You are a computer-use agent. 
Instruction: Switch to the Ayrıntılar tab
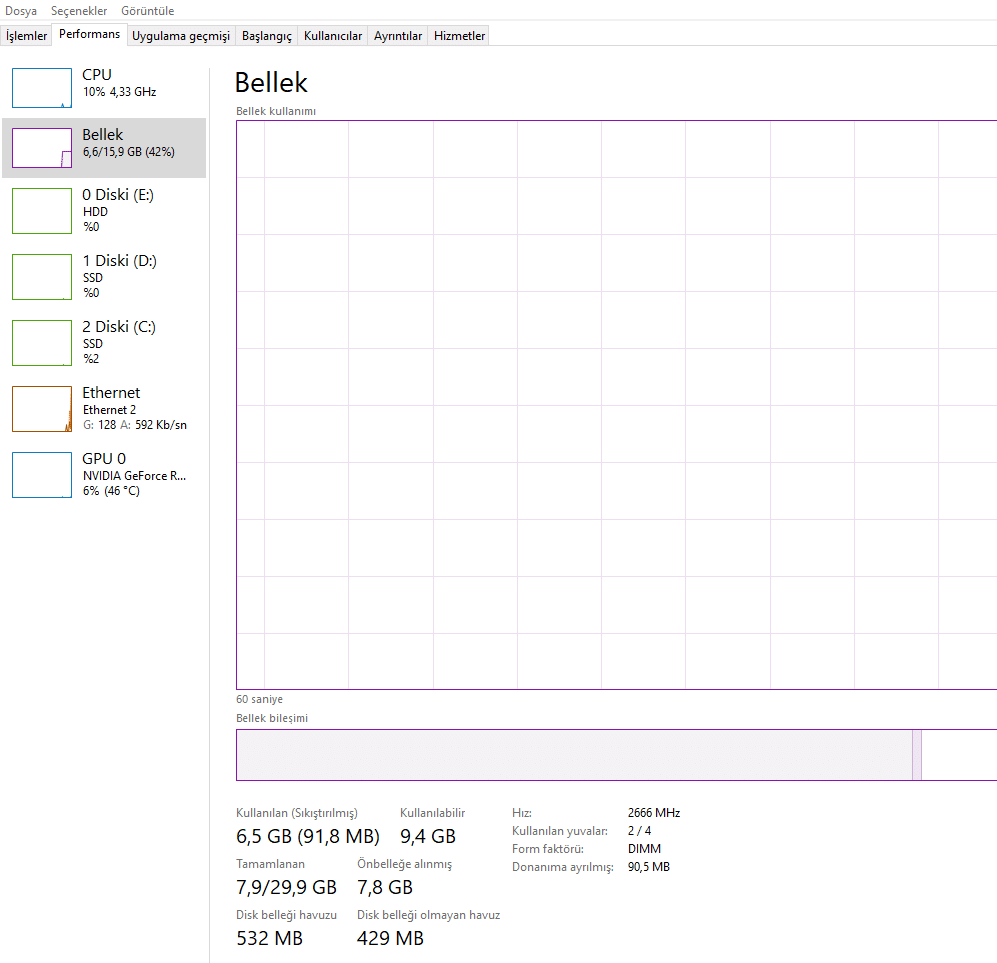[x=398, y=36]
